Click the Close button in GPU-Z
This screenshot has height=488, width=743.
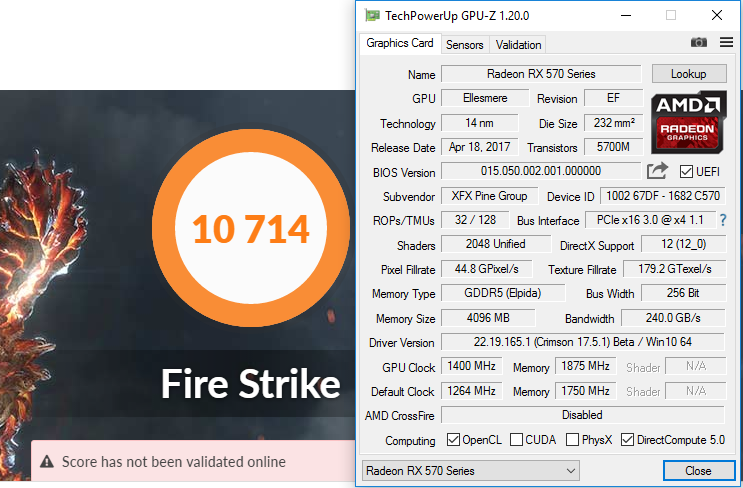[698, 470]
